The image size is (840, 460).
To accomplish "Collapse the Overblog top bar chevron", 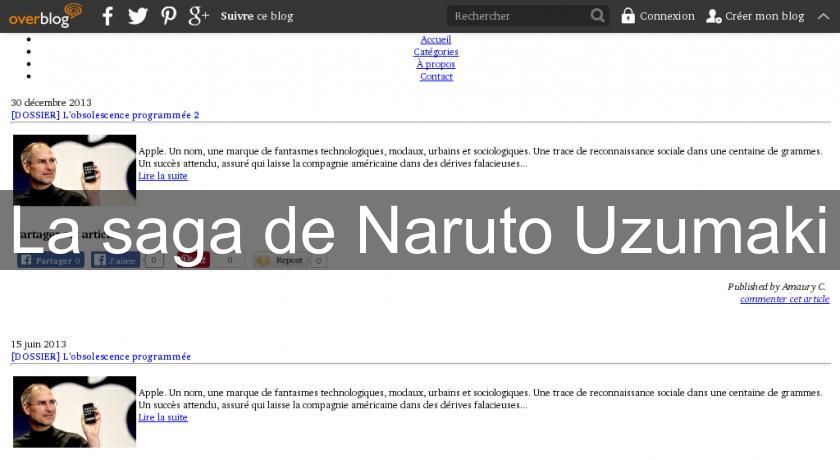I will point(823,17).
